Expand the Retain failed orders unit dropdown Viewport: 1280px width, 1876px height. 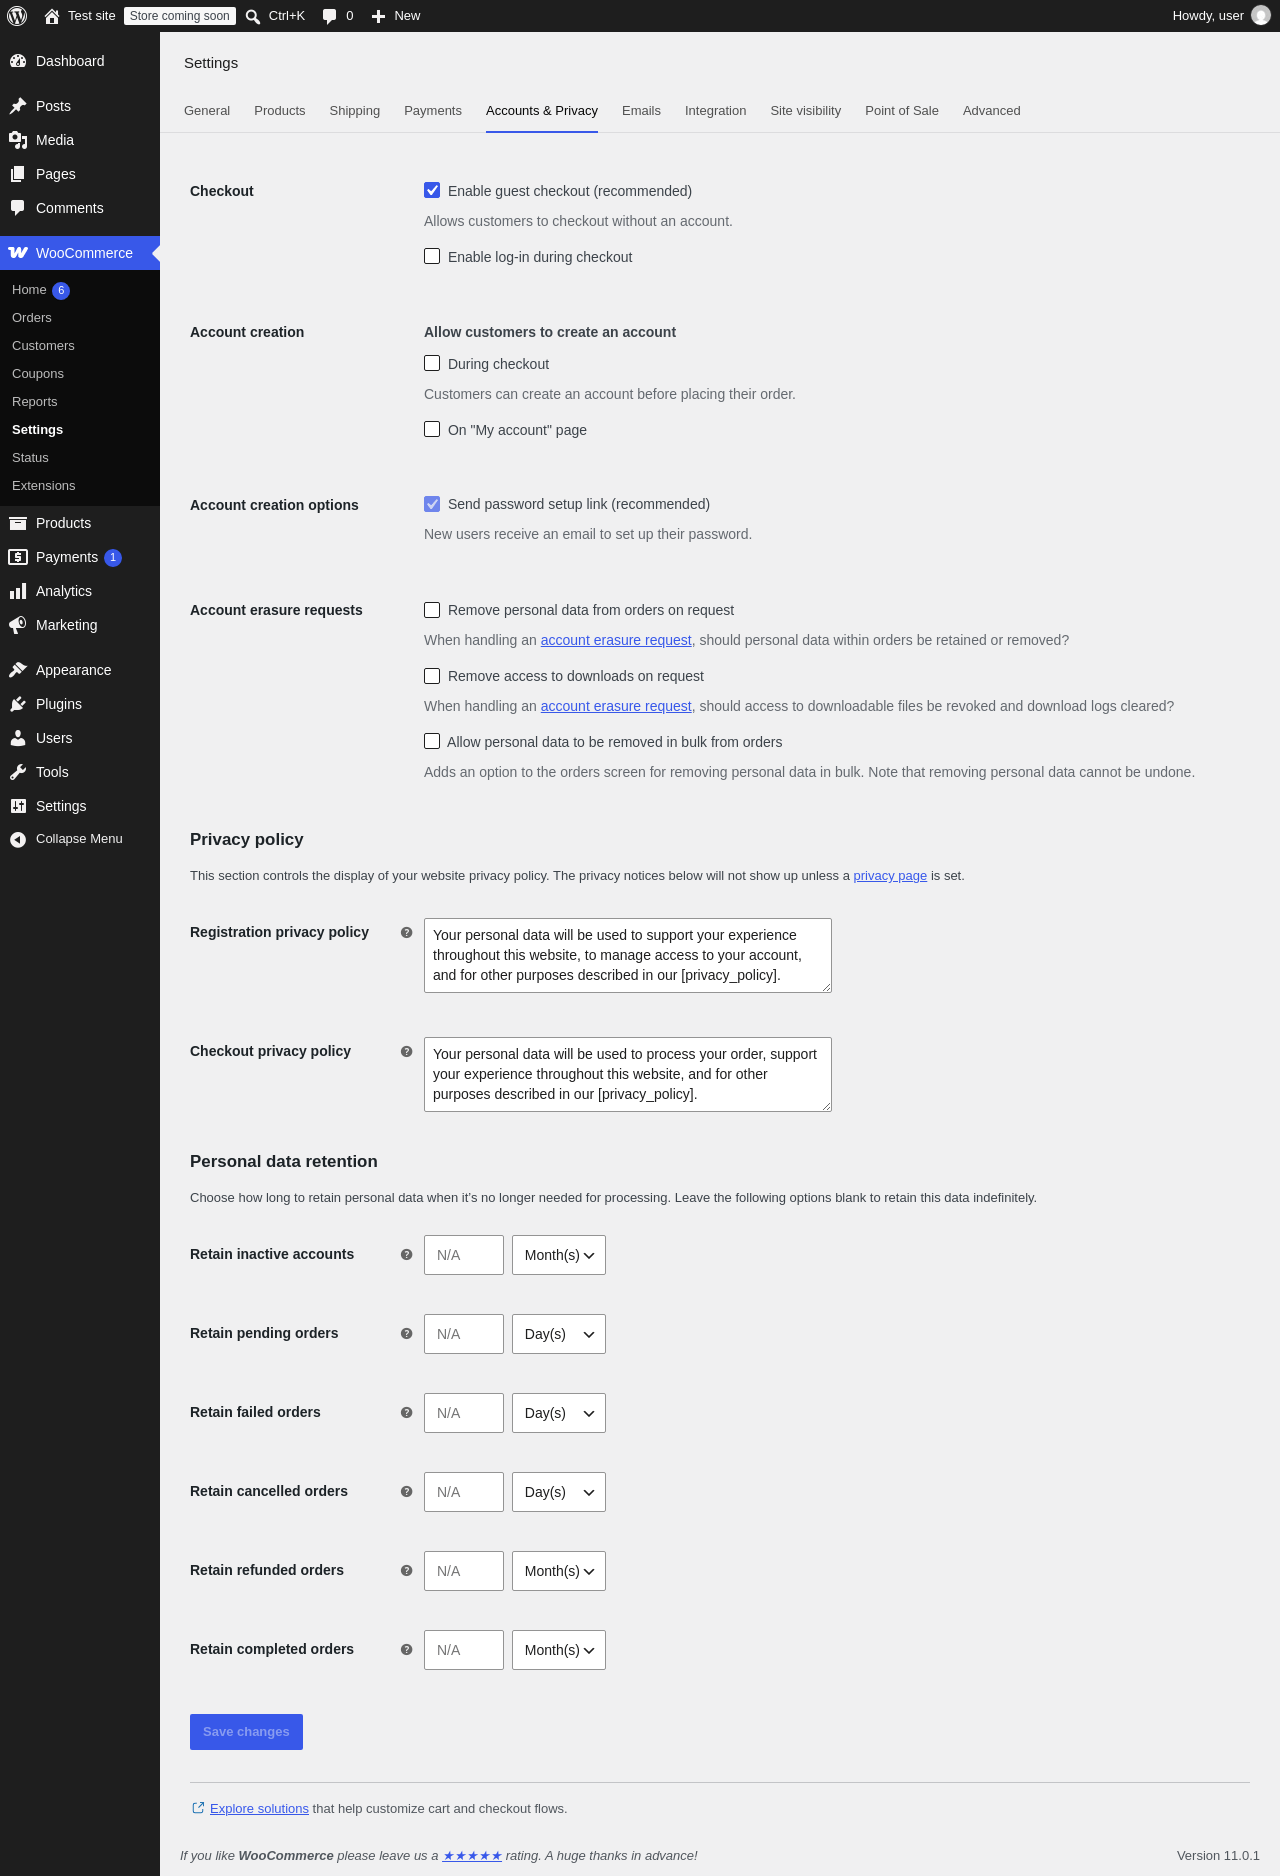[559, 1413]
